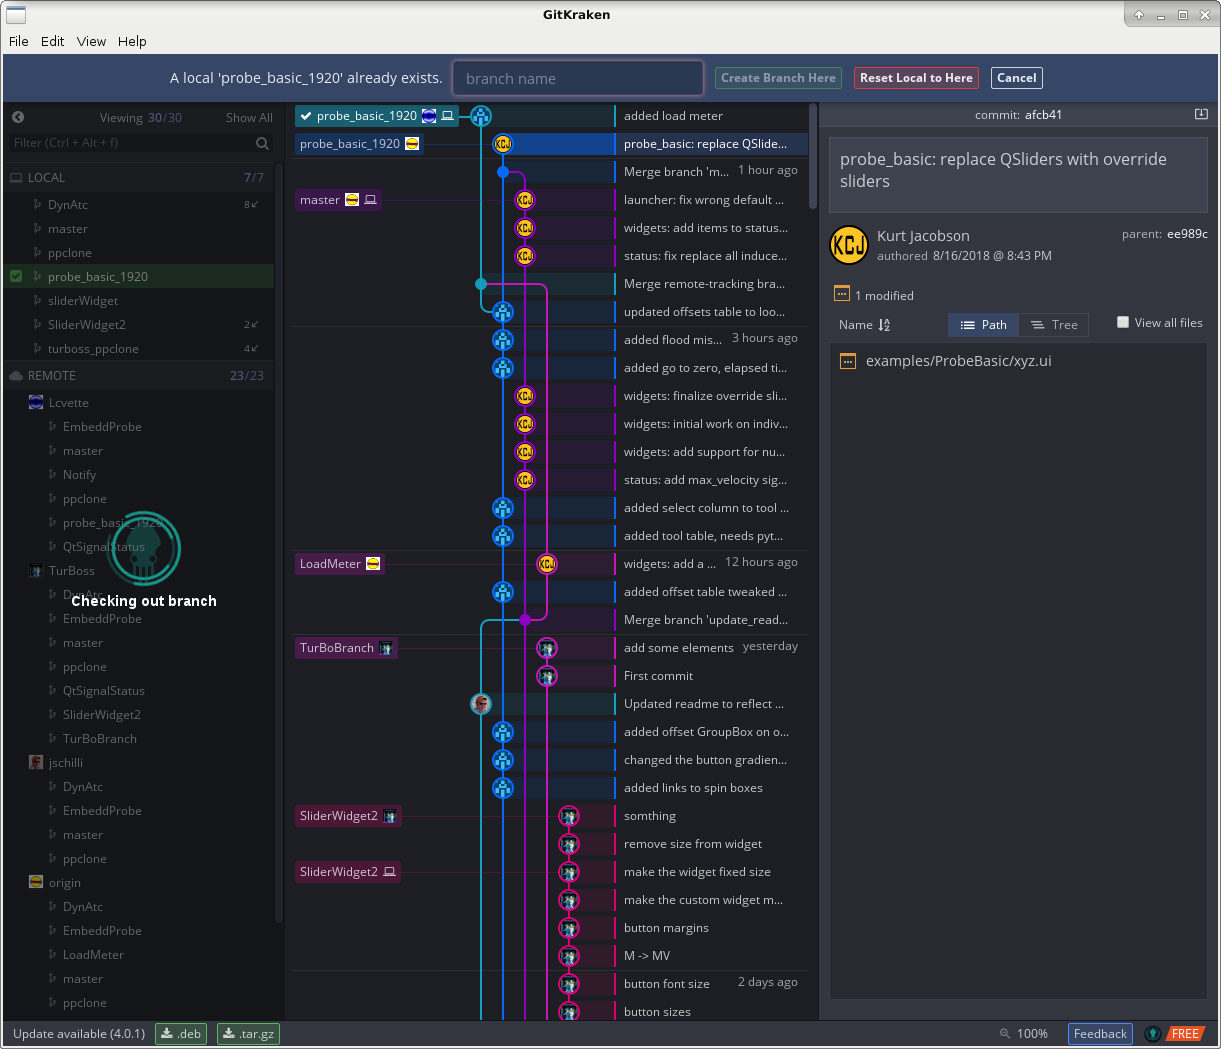Click the Lcvette remote avatar icon
This screenshot has width=1221, height=1049.
click(x=36, y=403)
